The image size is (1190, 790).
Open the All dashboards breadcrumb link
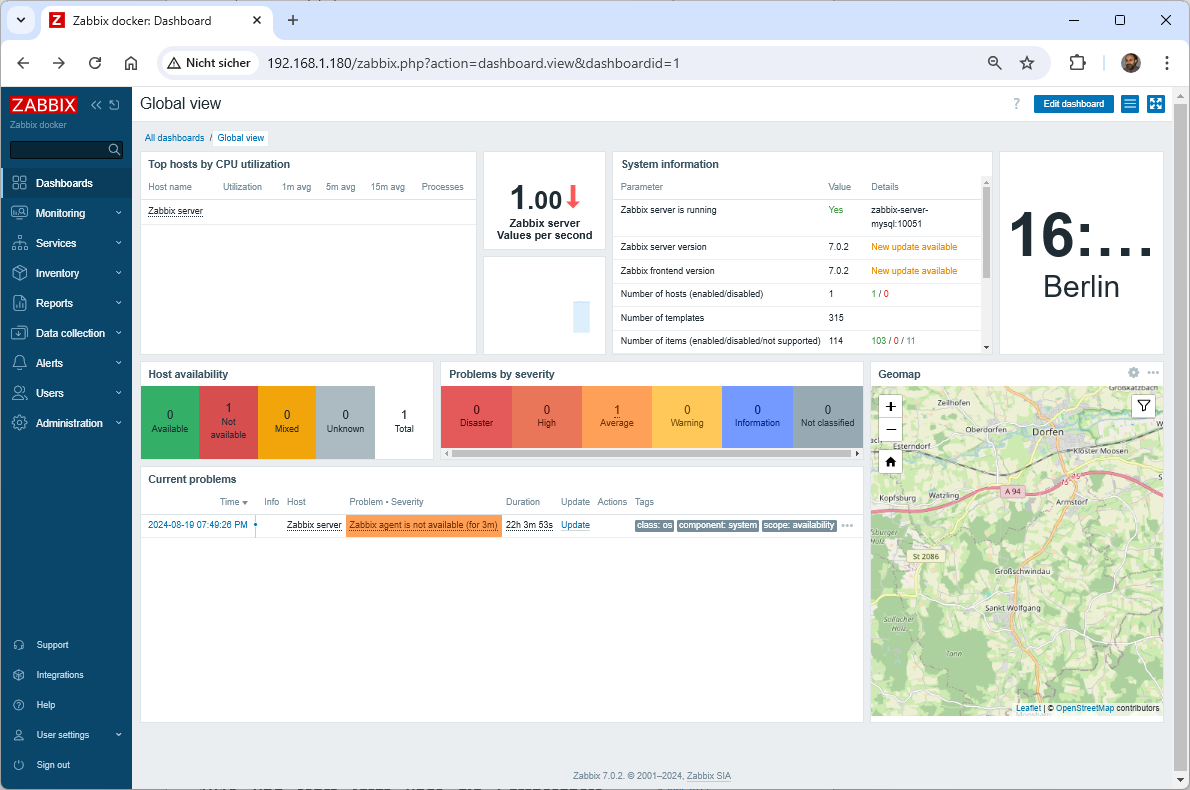(174, 138)
